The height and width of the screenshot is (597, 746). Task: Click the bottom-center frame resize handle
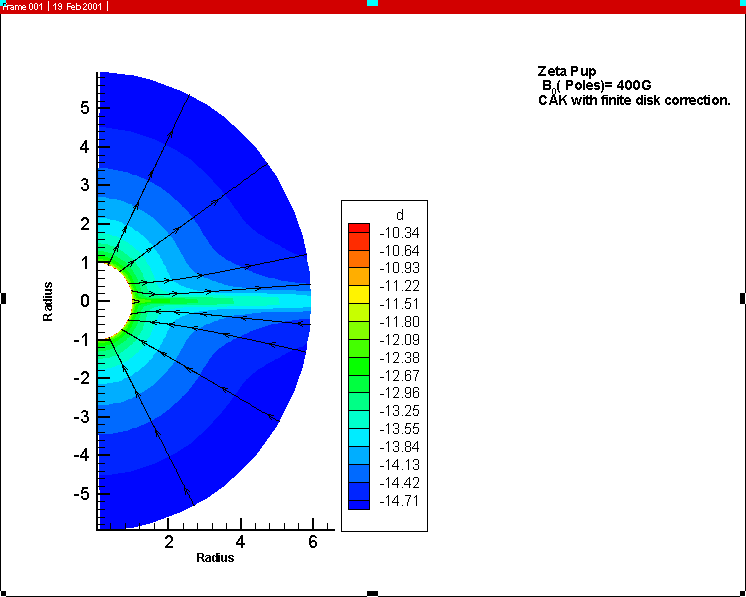tap(372, 593)
